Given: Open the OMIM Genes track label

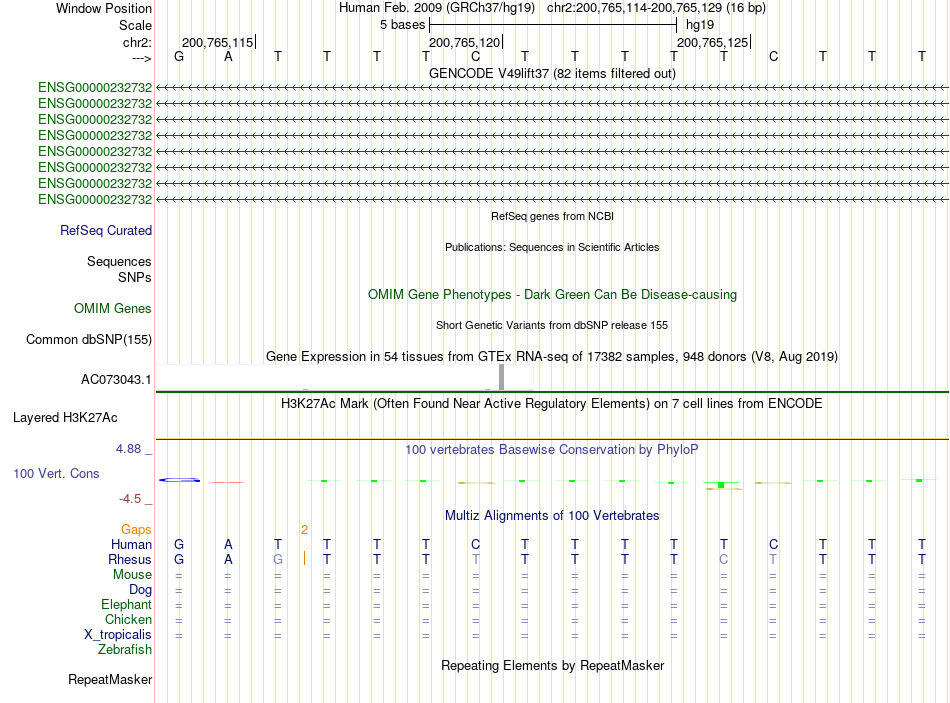Looking at the screenshot, I should (113, 308).
